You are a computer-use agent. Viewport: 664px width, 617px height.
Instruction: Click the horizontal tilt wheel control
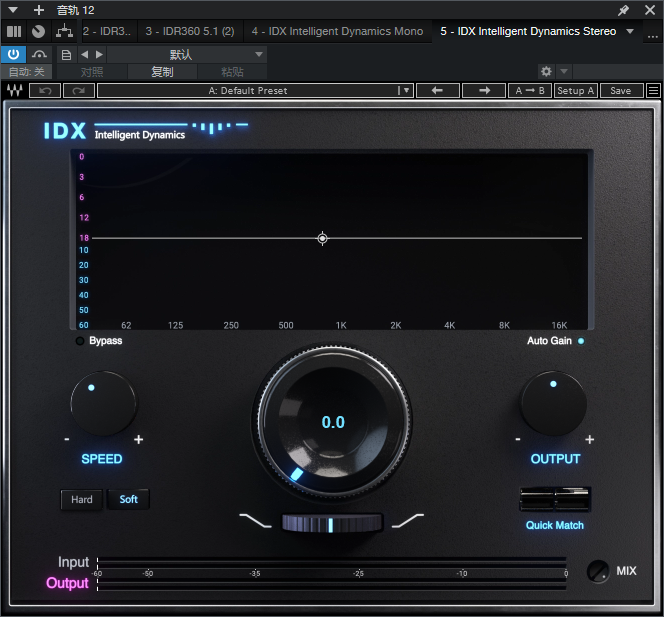coord(332,523)
